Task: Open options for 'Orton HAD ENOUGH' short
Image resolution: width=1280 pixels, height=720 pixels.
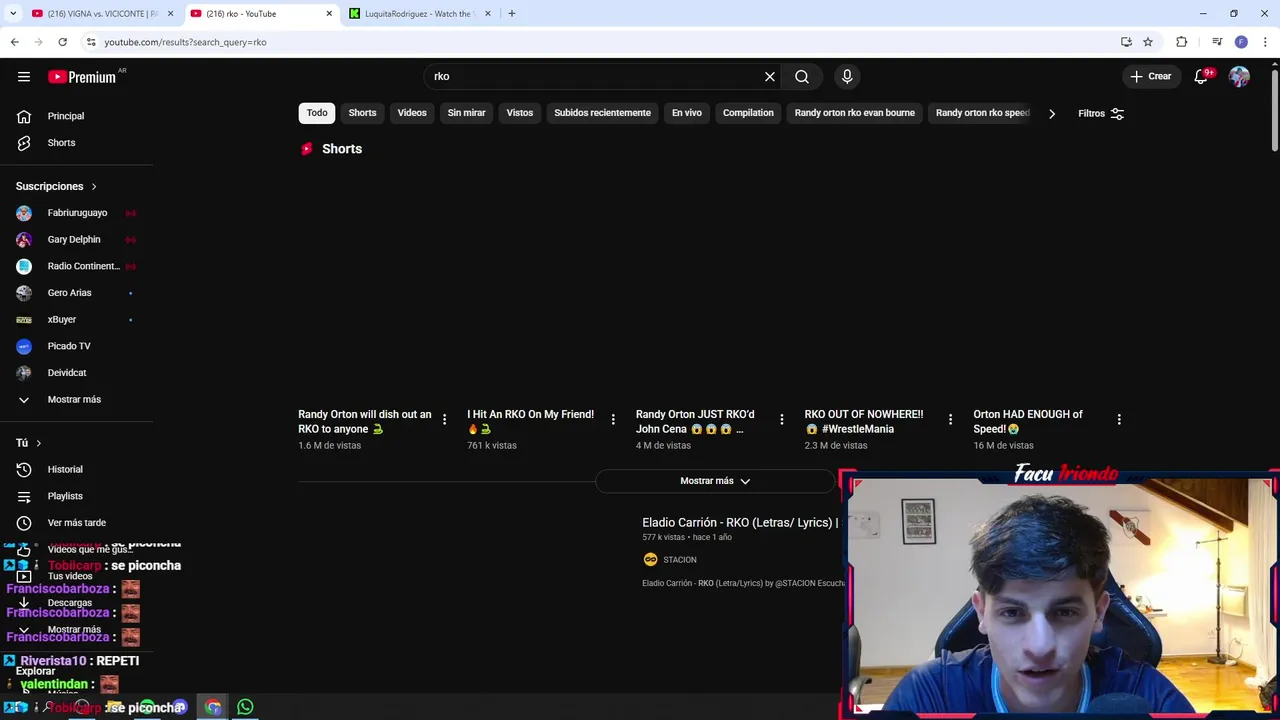Action: [x=1119, y=420]
